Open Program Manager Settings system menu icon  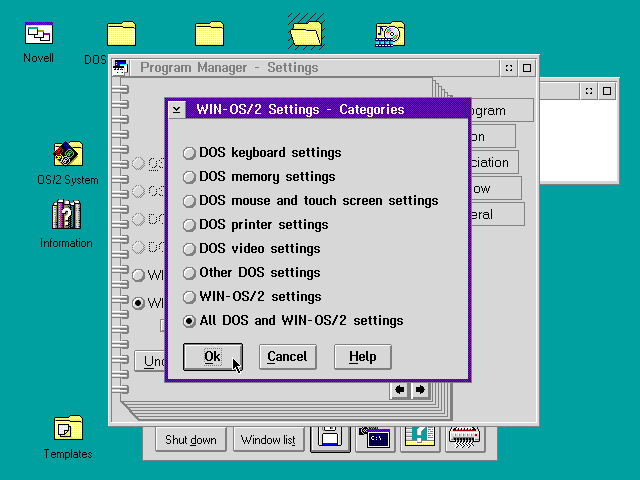tap(121, 67)
